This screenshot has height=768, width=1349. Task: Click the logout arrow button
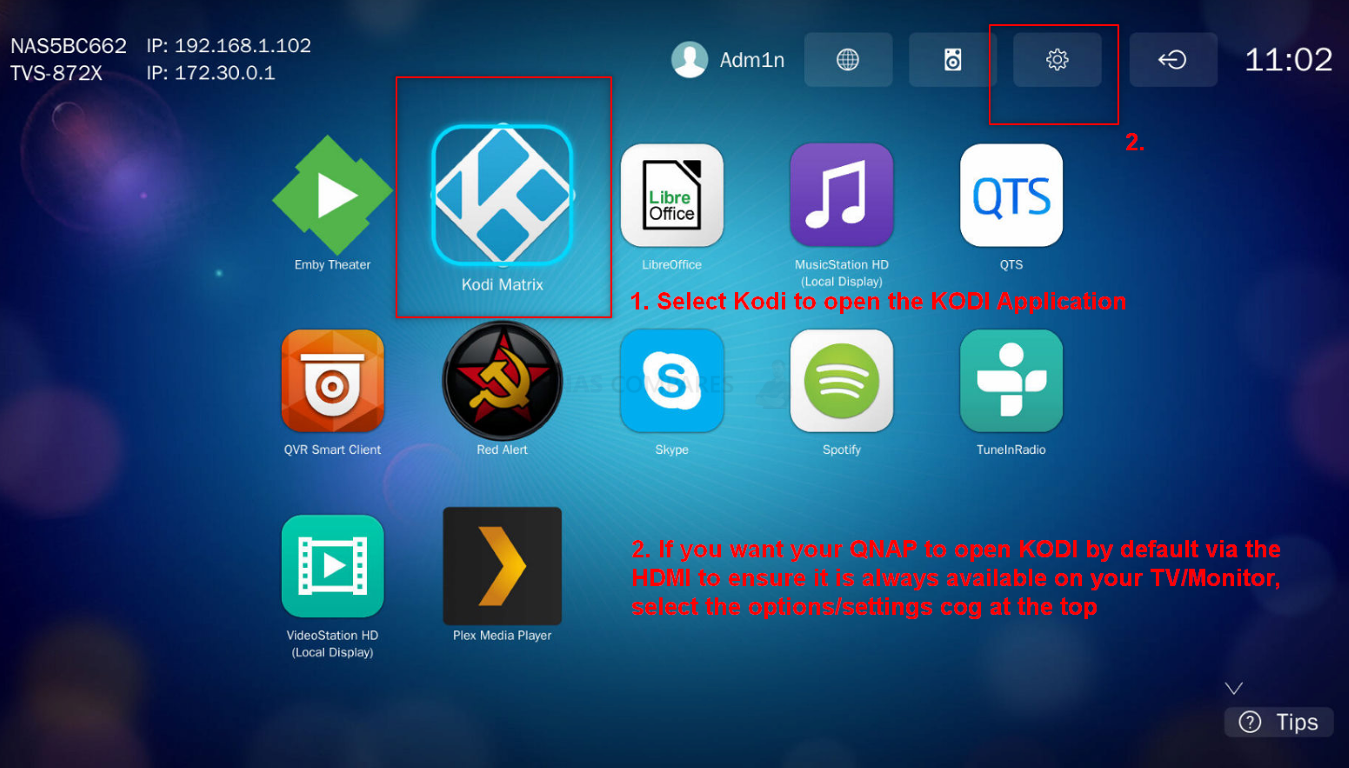click(x=1173, y=60)
